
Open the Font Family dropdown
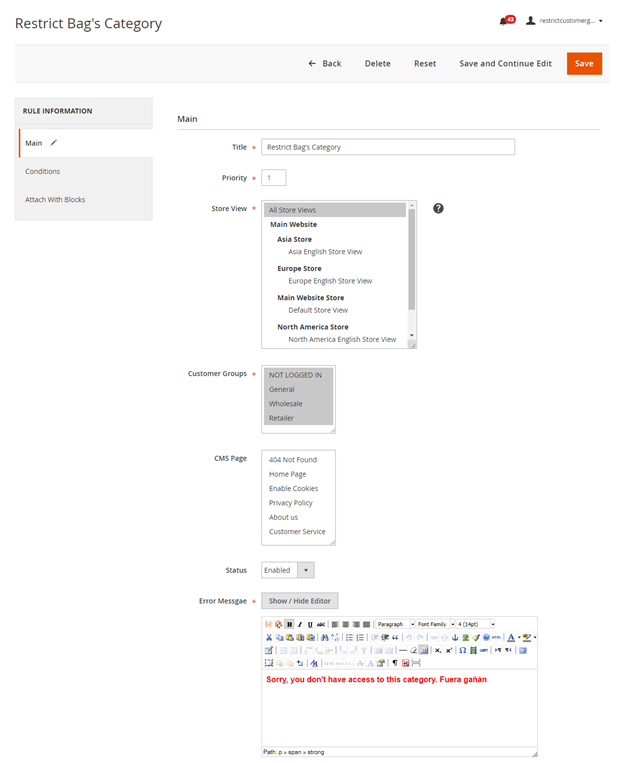pos(435,624)
